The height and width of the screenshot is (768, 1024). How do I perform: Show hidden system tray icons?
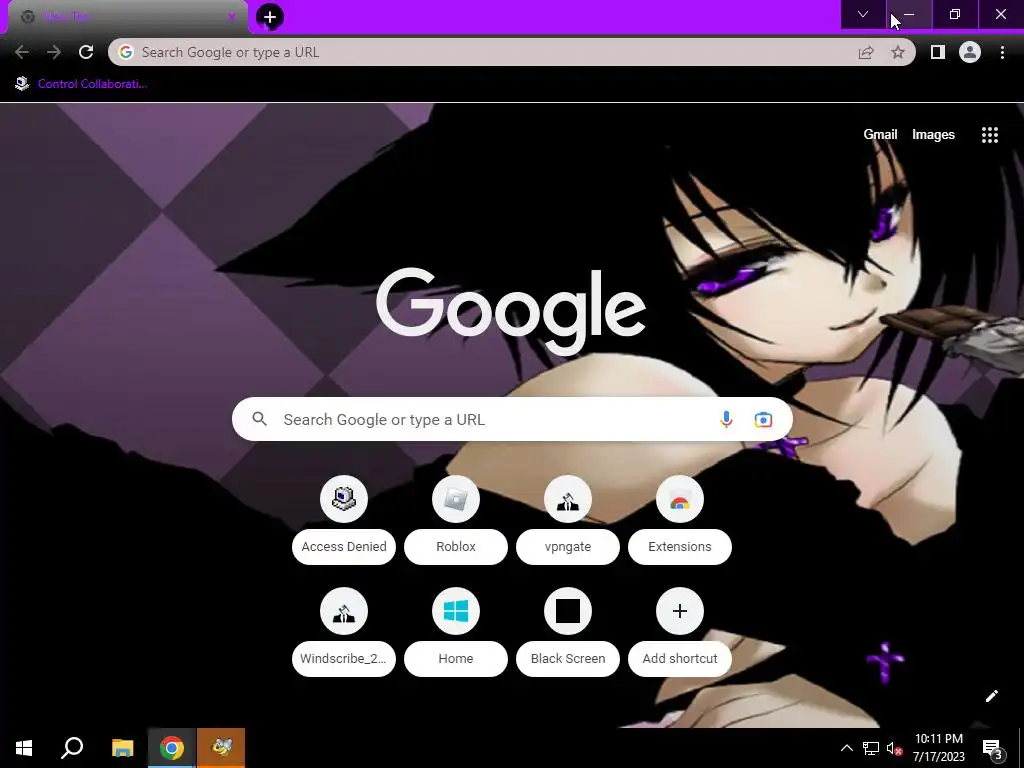click(846, 748)
